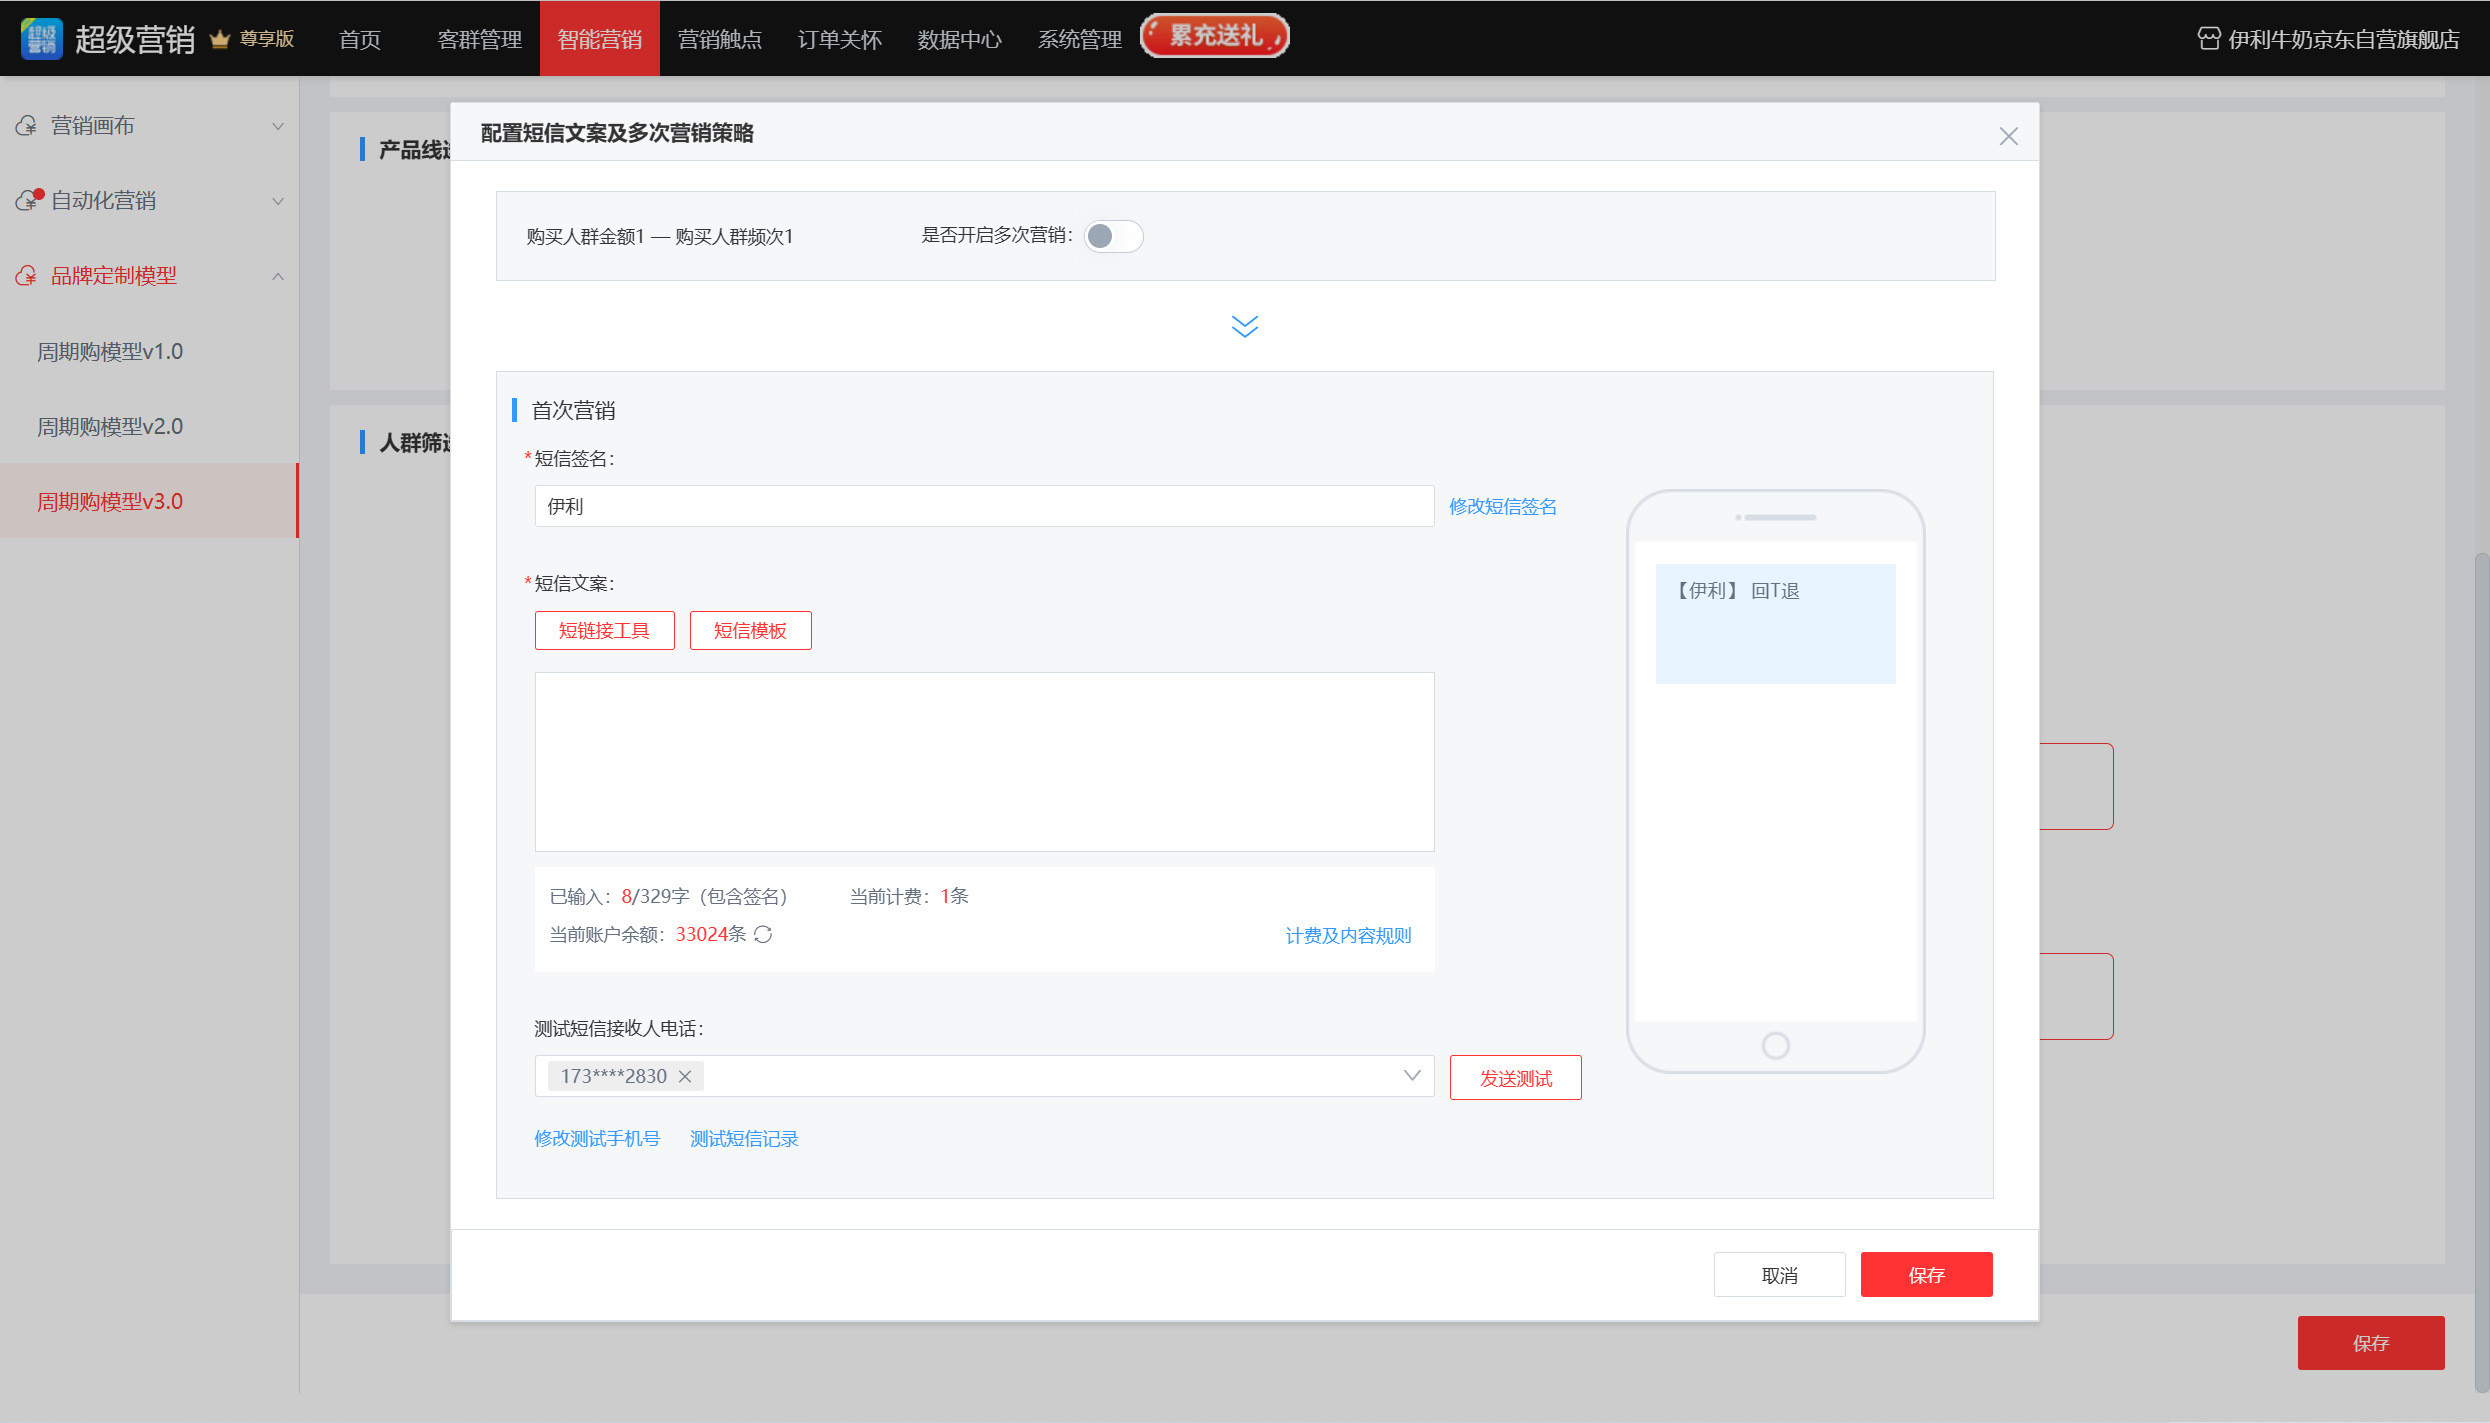
Task: Click the 【伊利】回T退 preview message bubble
Action: pyautogui.click(x=1775, y=624)
